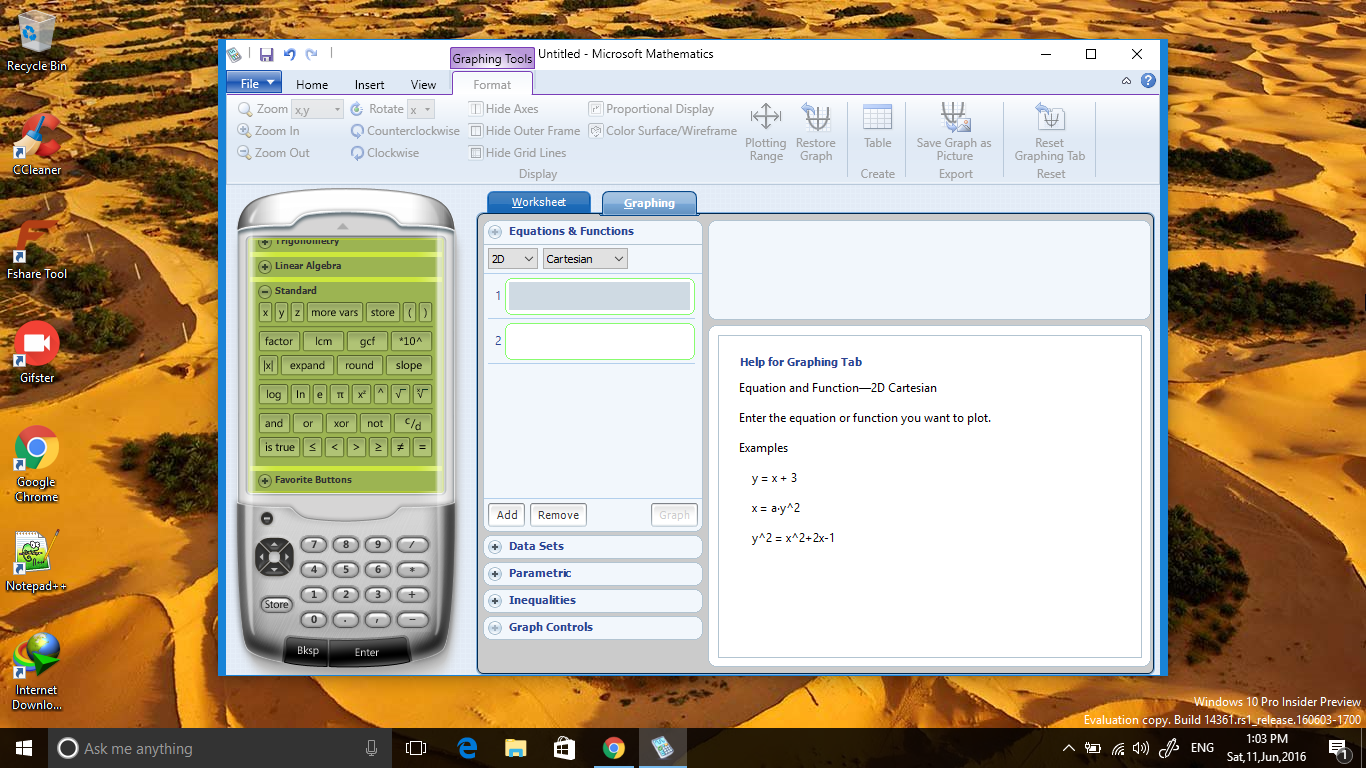The image size is (1366, 768).
Task: Click the Ask me anything search box
Action: [219, 748]
